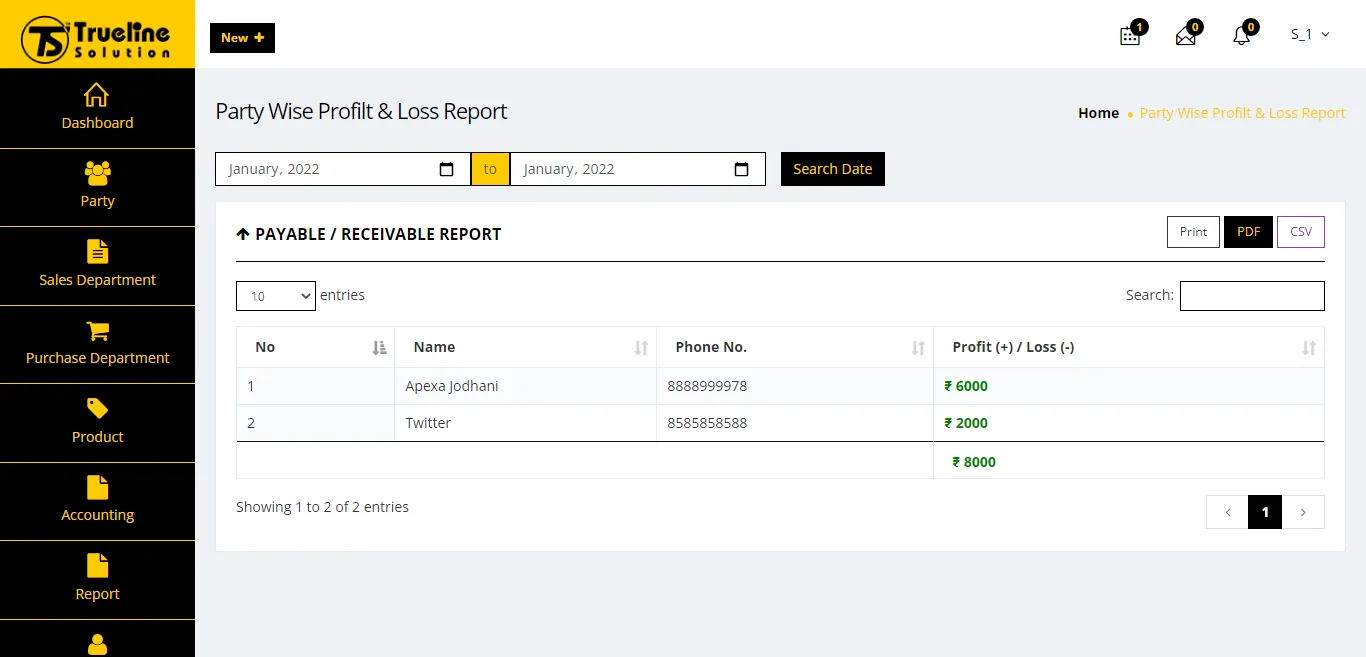Click the Print button
The image size is (1366, 657).
tap(1193, 232)
